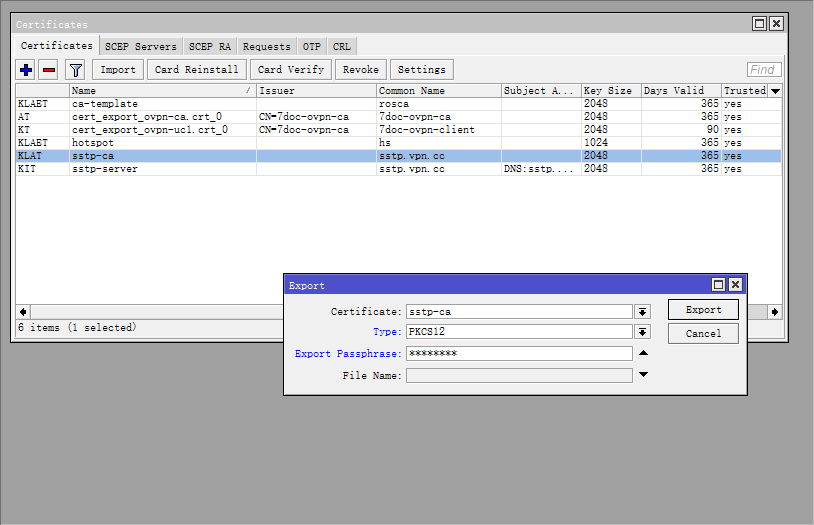Expand the Certificate dropdown in Export dialog
This screenshot has width=814, height=525.
click(x=643, y=312)
